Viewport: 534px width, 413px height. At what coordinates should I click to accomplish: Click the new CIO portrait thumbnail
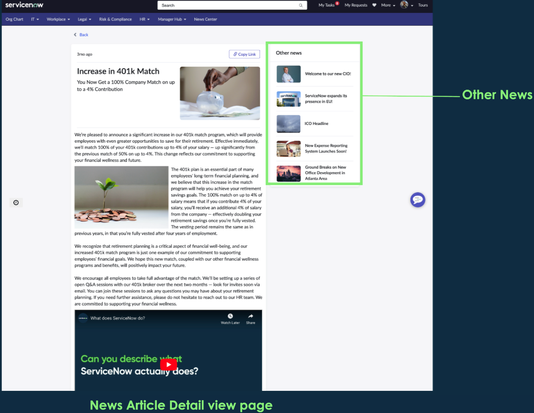[288, 74]
